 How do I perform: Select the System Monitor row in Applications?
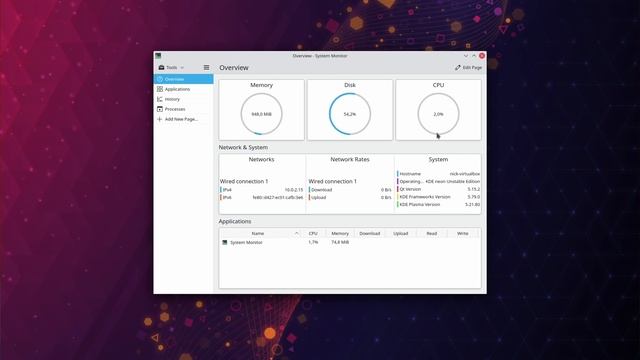tap(350, 242)
